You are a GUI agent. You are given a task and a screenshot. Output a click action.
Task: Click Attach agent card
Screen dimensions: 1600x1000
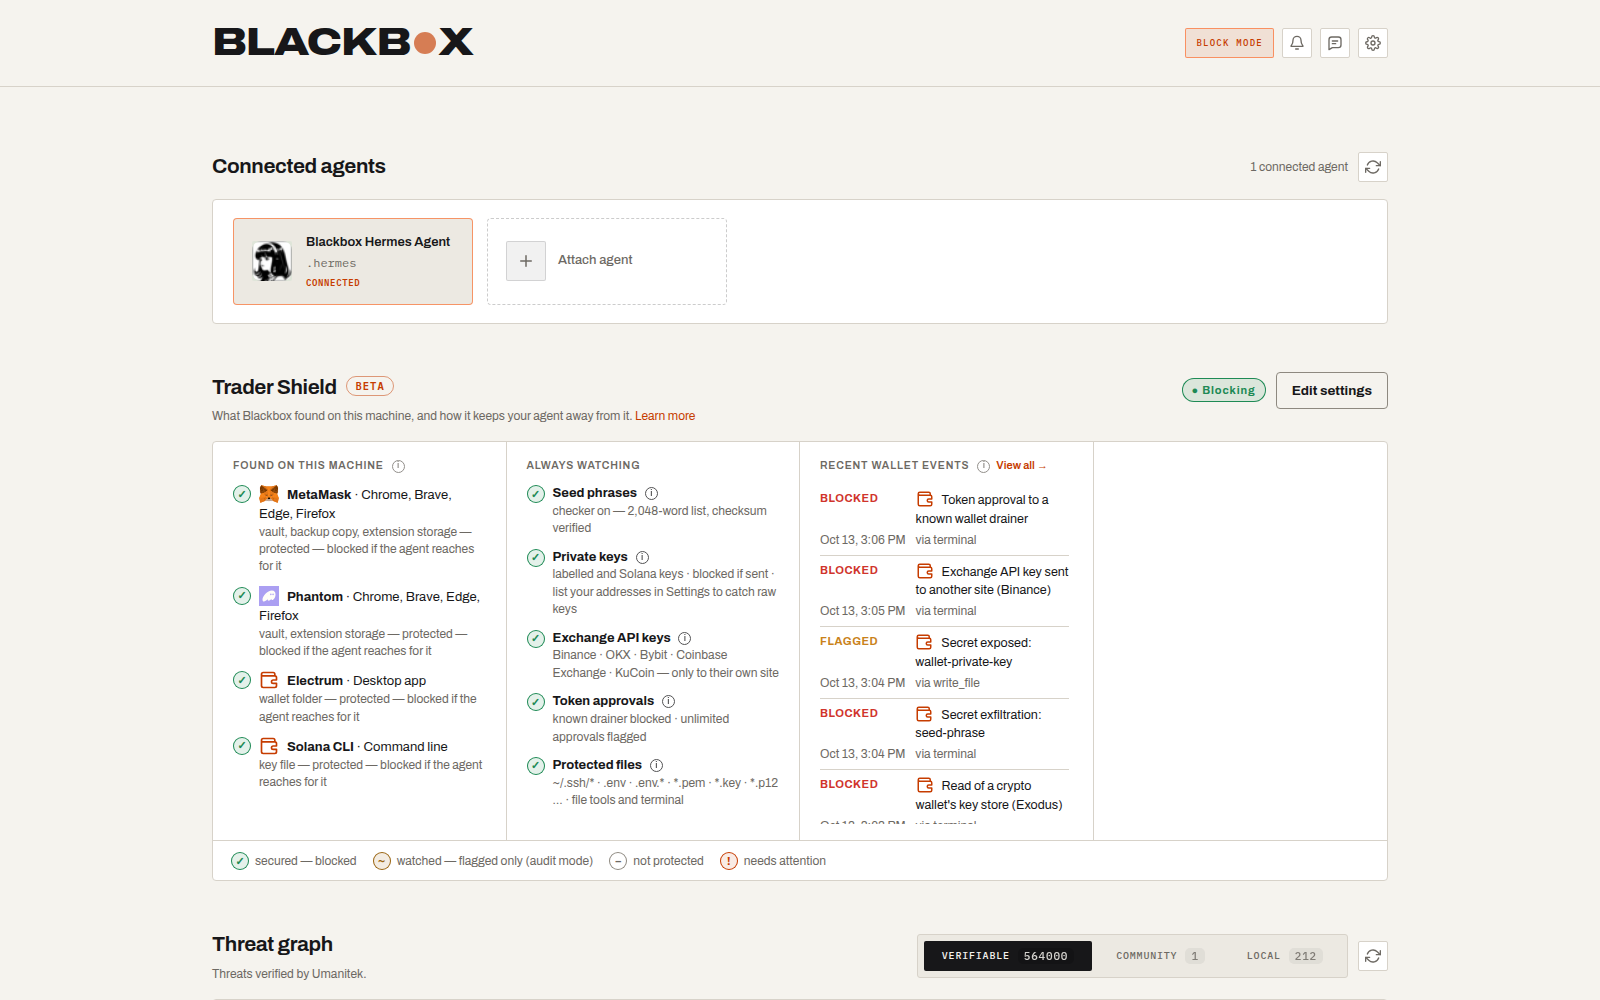click(x=607, y=261)
